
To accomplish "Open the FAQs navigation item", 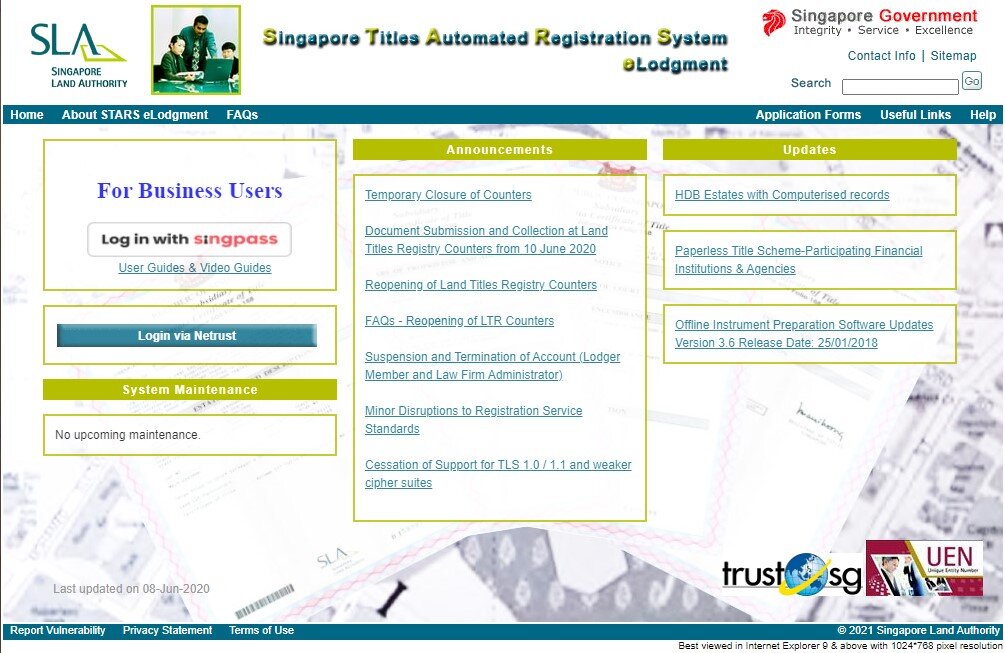I will click(242, 115).
